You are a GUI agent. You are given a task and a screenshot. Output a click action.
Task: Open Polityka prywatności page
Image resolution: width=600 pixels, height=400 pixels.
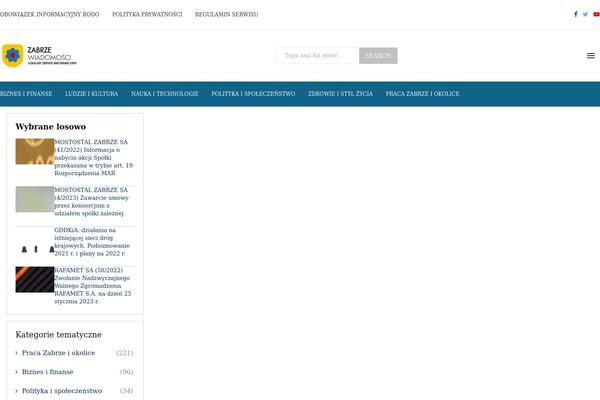coord(147,15)
